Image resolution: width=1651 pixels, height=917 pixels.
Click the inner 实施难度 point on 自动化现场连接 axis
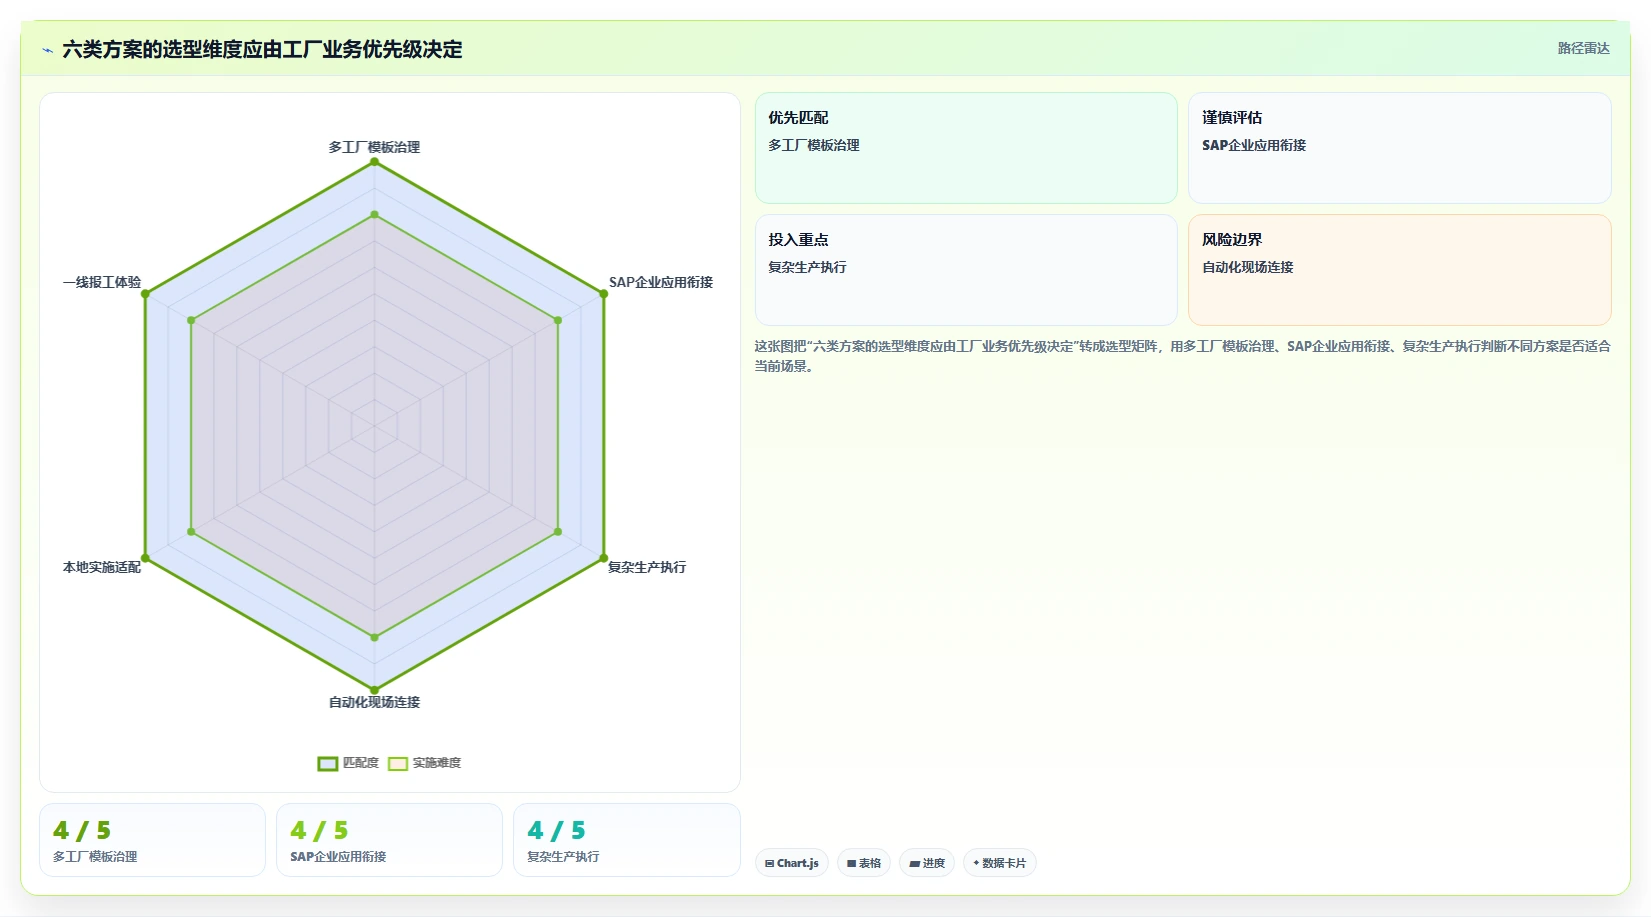pyautogui.click(x=375, y=637)
